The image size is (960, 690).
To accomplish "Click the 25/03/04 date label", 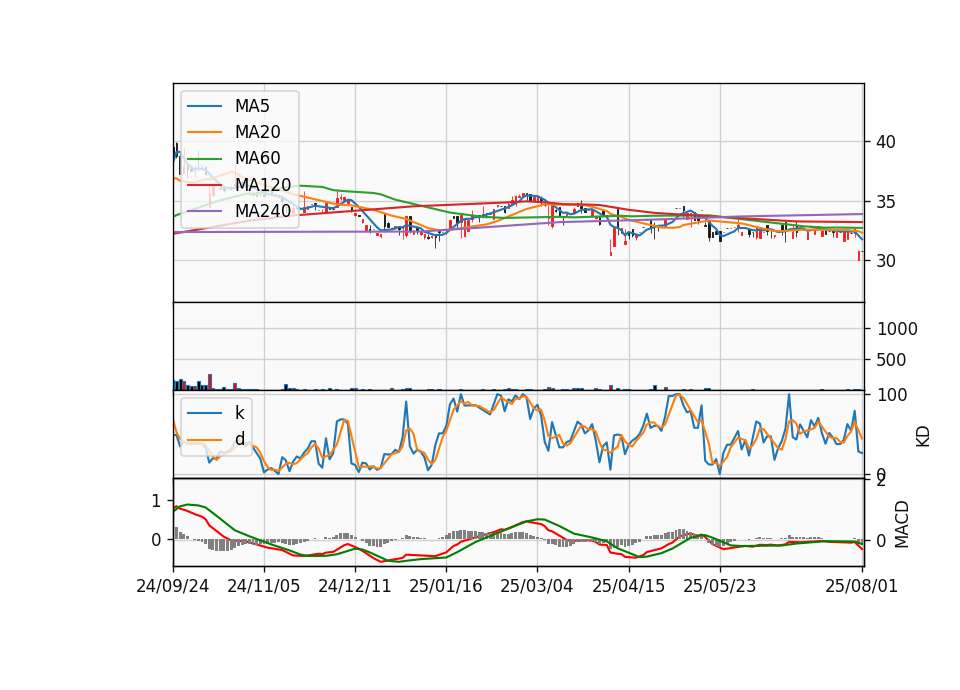I will (x=537, y=586).
